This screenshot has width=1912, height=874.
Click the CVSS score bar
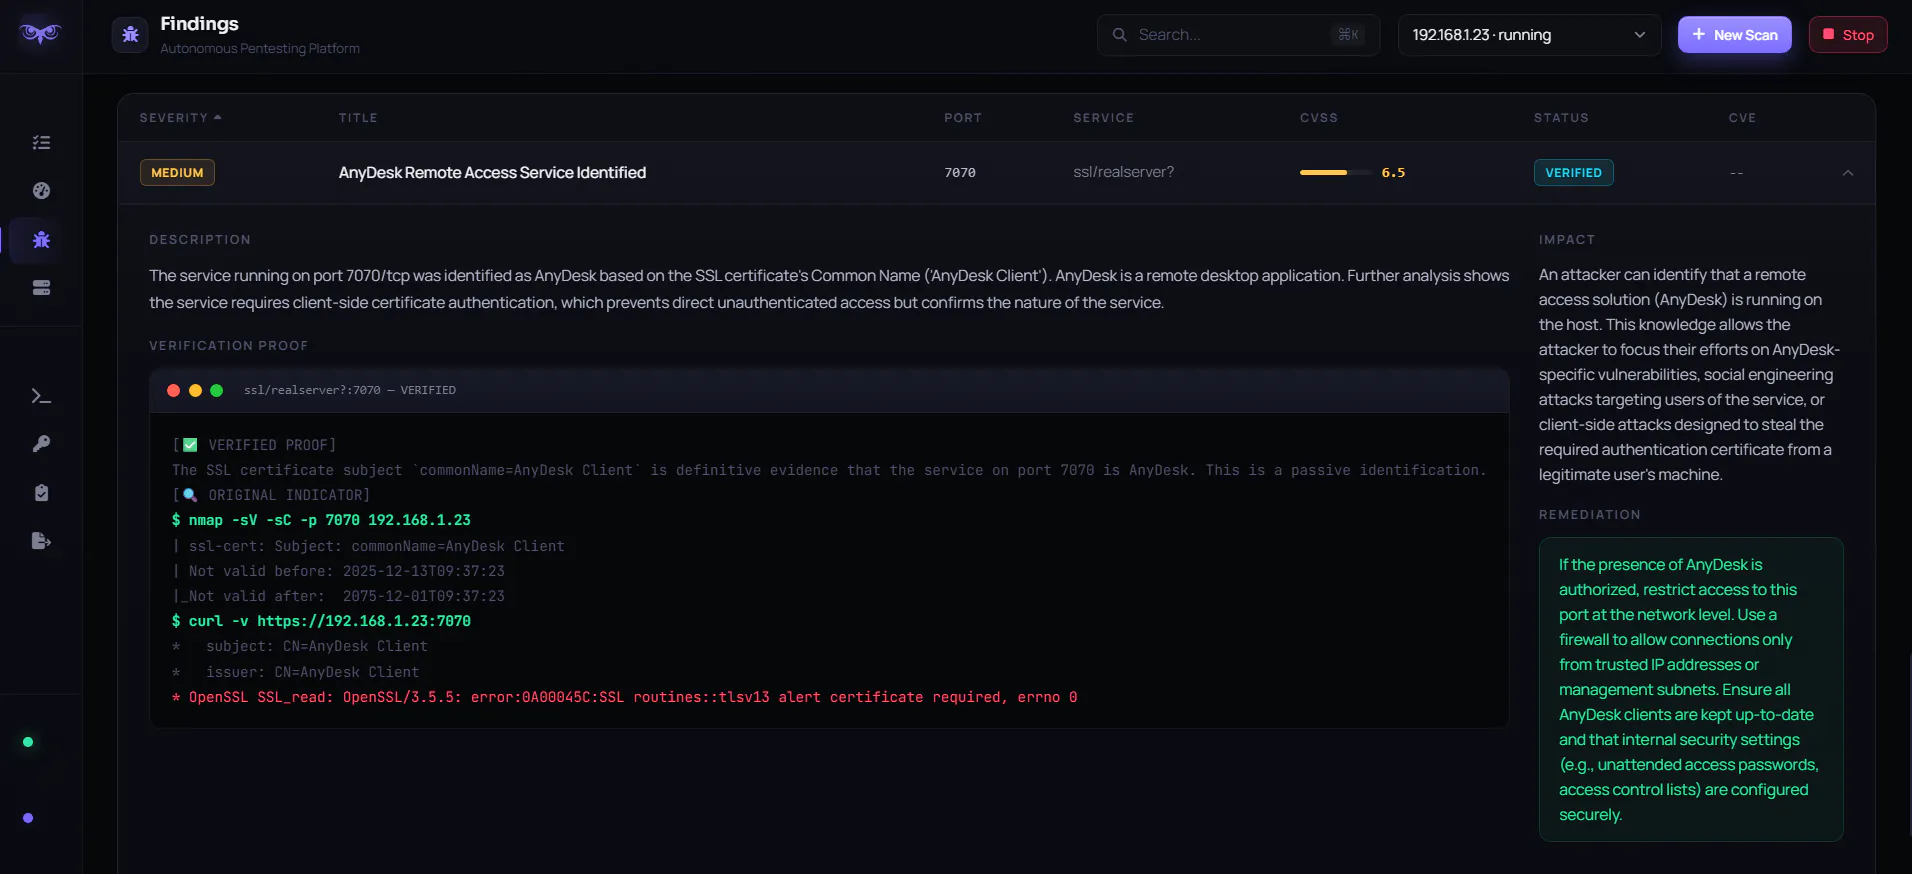click(x=1336, y=173)
